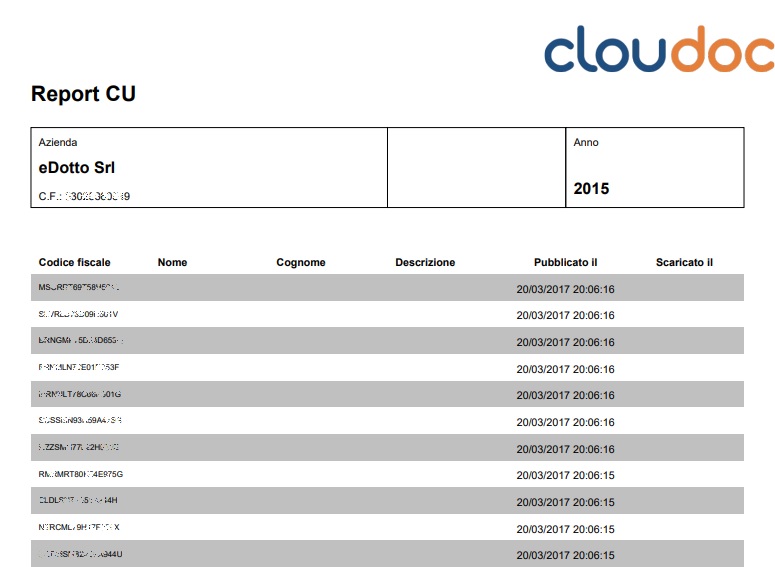Select the third row's published timestamp
775x567 pixels.
565,342
